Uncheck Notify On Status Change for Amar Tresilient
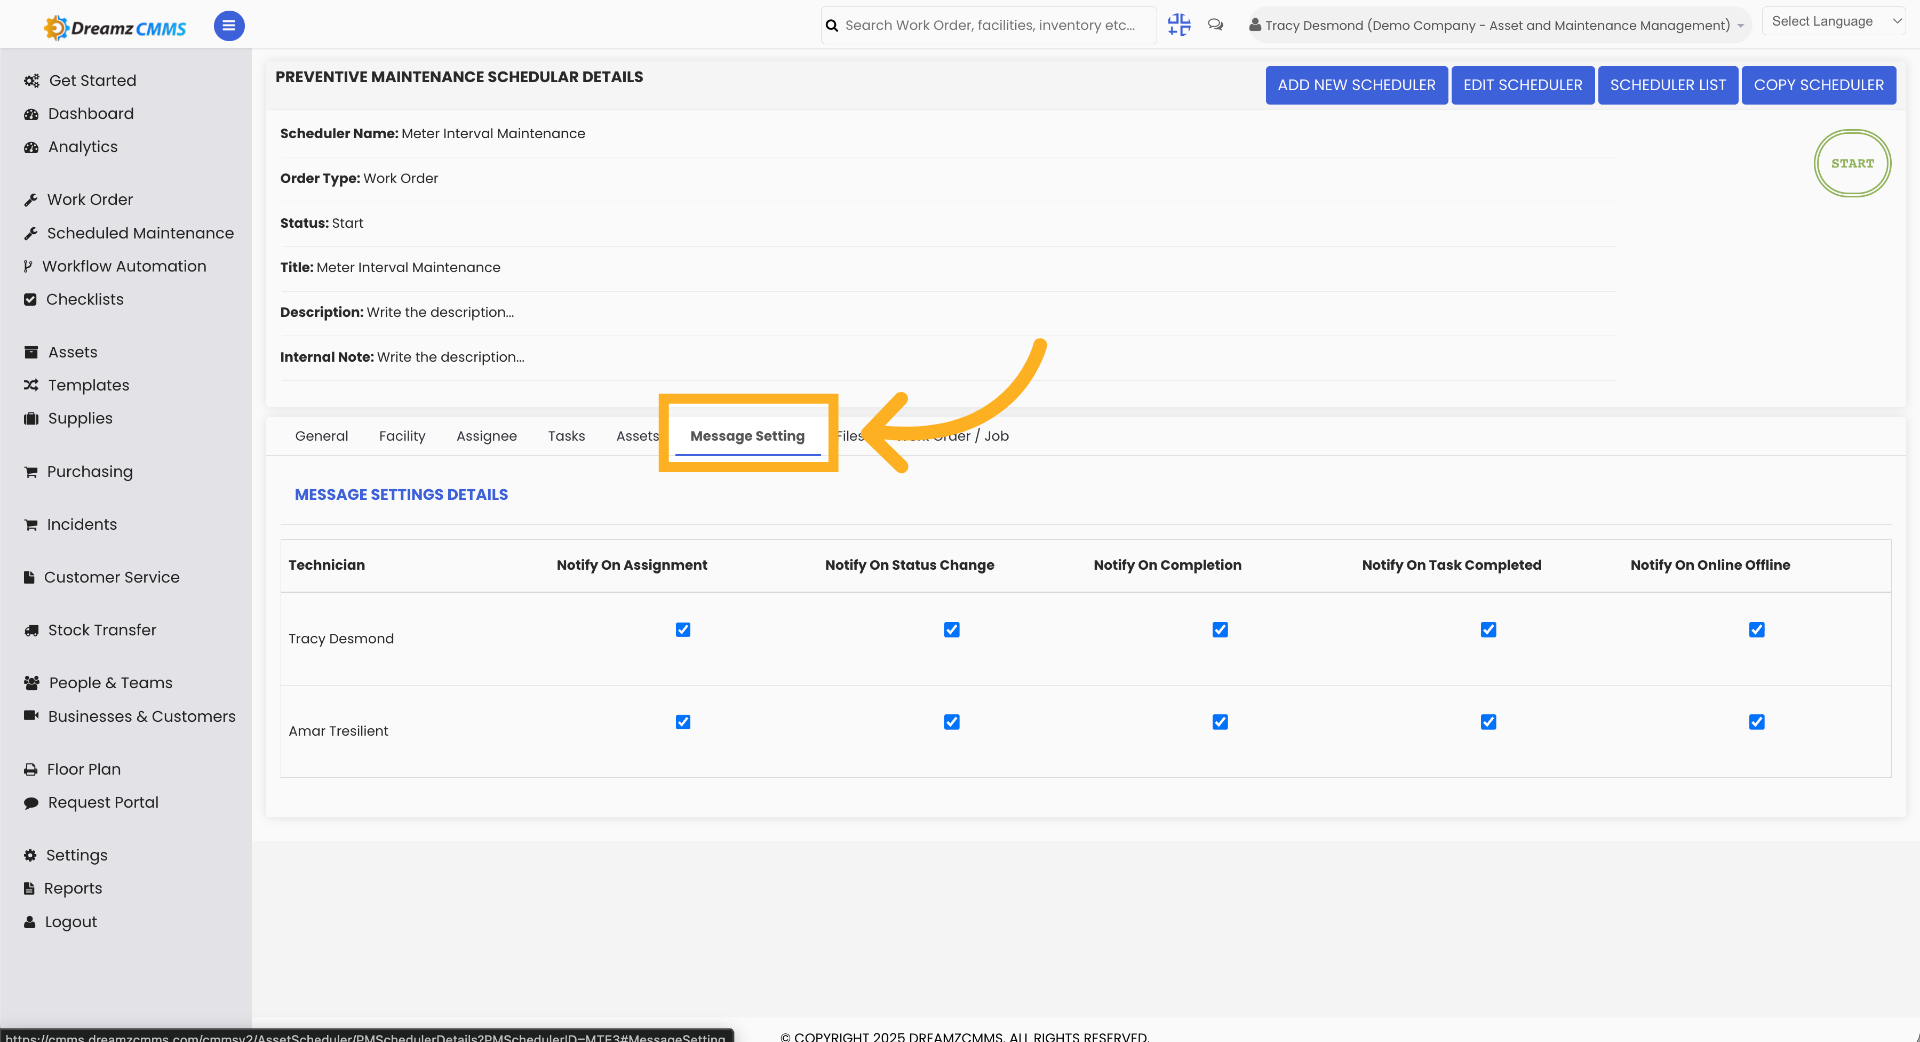1920x1042 pixels. coord(952,722)
